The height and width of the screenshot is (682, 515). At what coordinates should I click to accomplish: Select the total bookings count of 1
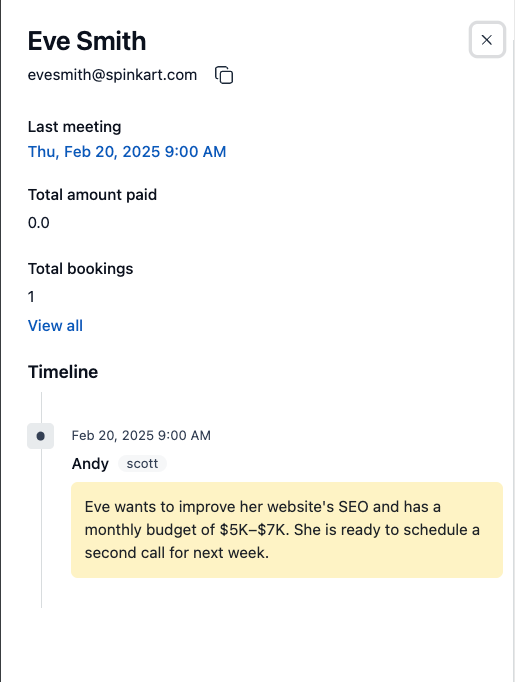(31, 297)
